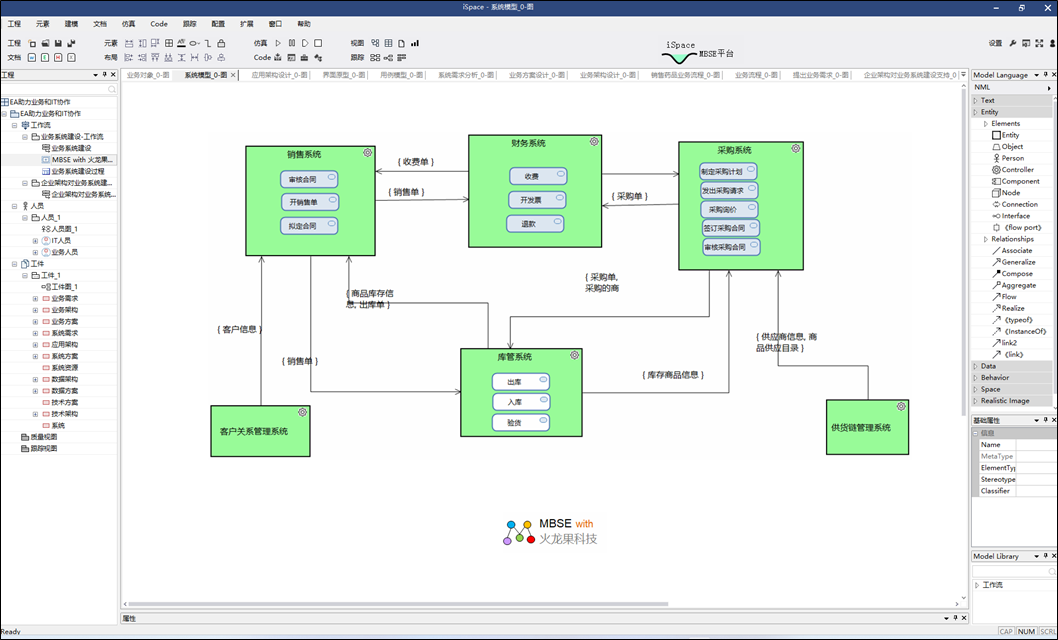Click the wrench settings icon top right

(x=1012, y=43)
